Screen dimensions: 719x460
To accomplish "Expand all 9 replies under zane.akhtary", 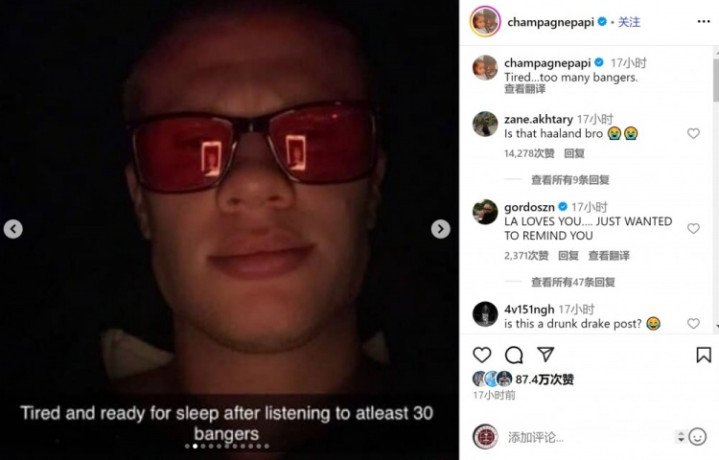I will 570,180.
